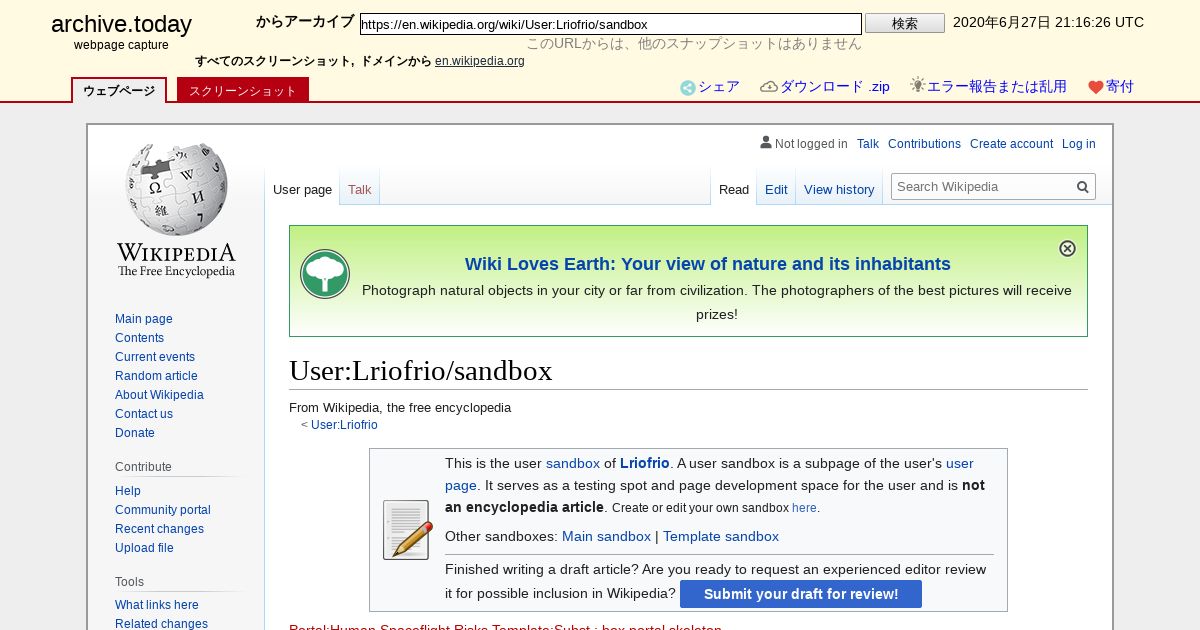1200x630 pixels.
Task: Open the User:Lriofrio parent page link
Action: [x=344, y=425]
